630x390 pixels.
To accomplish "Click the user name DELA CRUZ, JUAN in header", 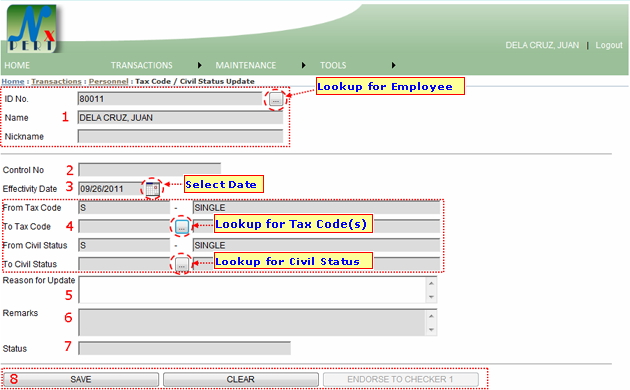I will [x=542, y=45].
